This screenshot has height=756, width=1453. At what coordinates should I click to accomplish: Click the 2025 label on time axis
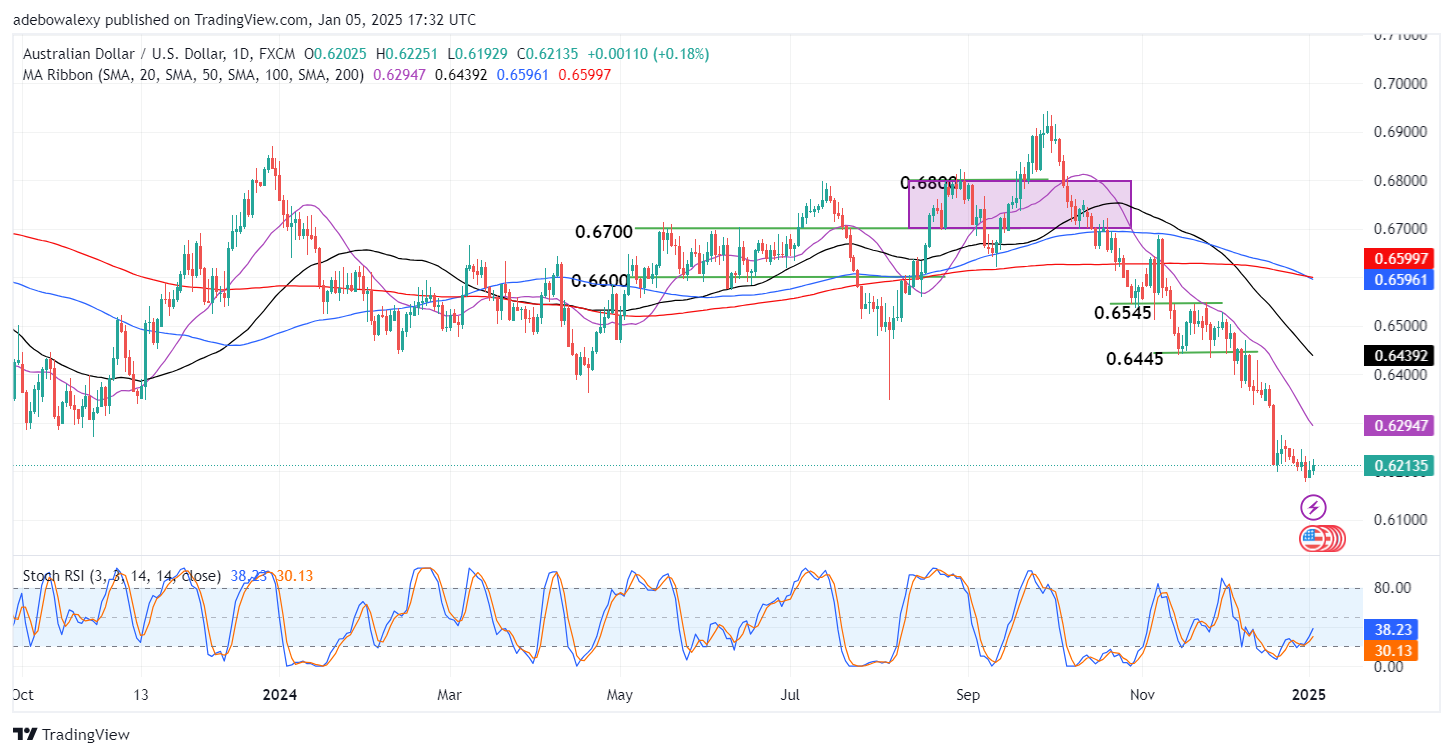tap(1309, 693)
